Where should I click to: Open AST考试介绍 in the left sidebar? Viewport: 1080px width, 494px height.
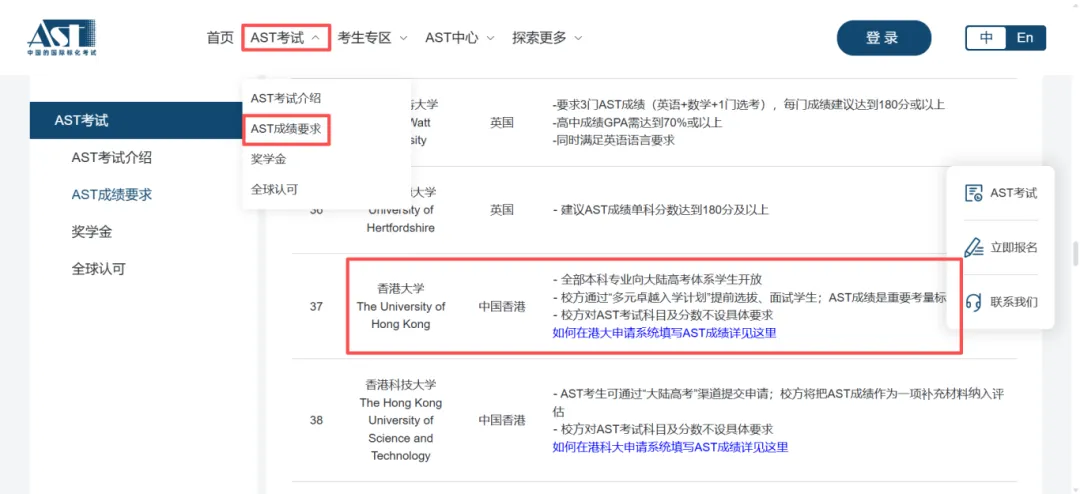pyautogui.click(x=112, y=158)
